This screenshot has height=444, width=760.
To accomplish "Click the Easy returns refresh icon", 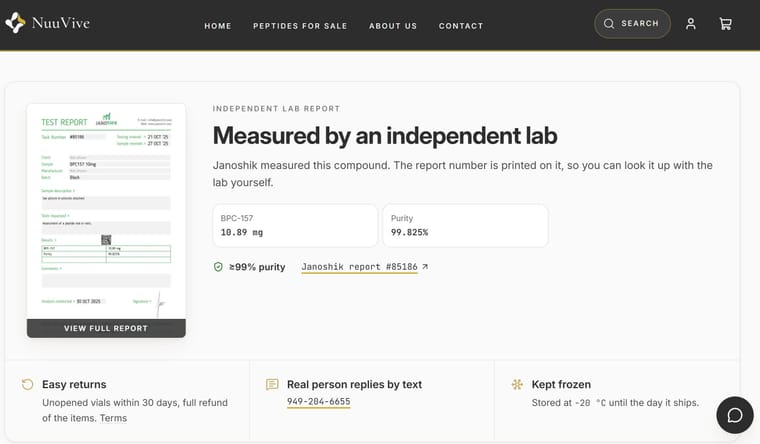I will (28, 384).
